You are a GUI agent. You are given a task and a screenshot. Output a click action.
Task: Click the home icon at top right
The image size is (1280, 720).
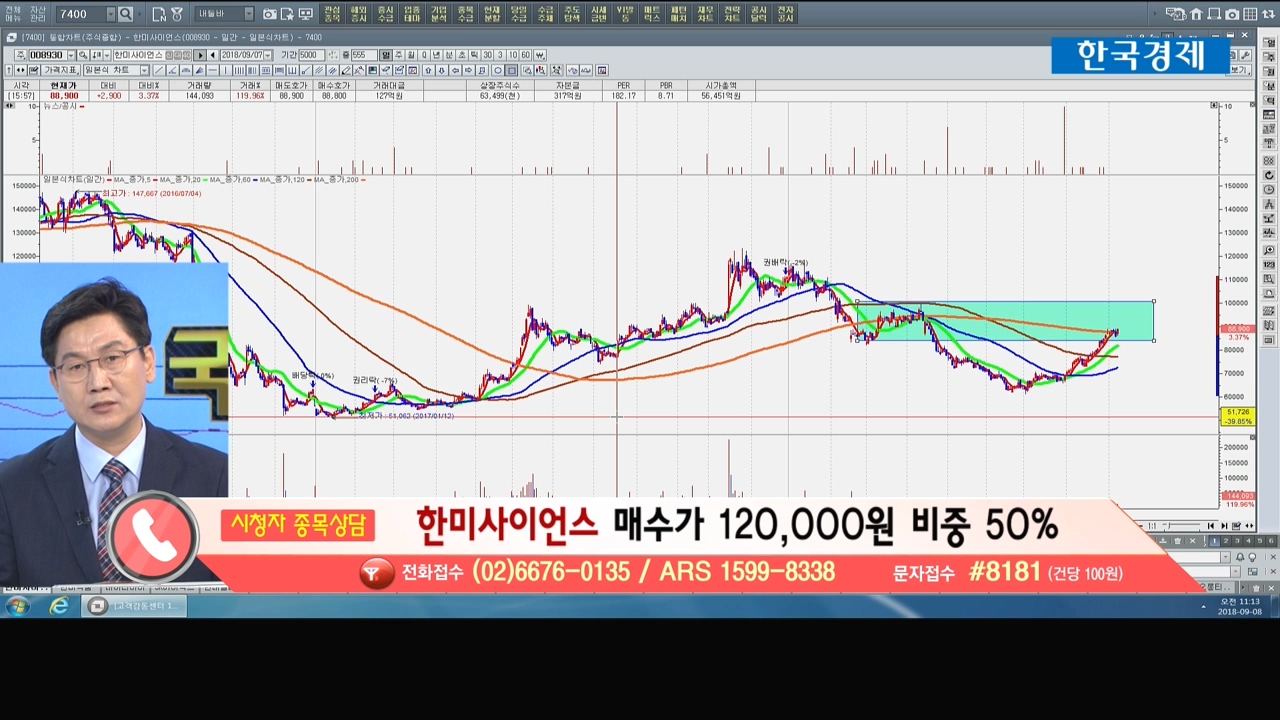1196,14
